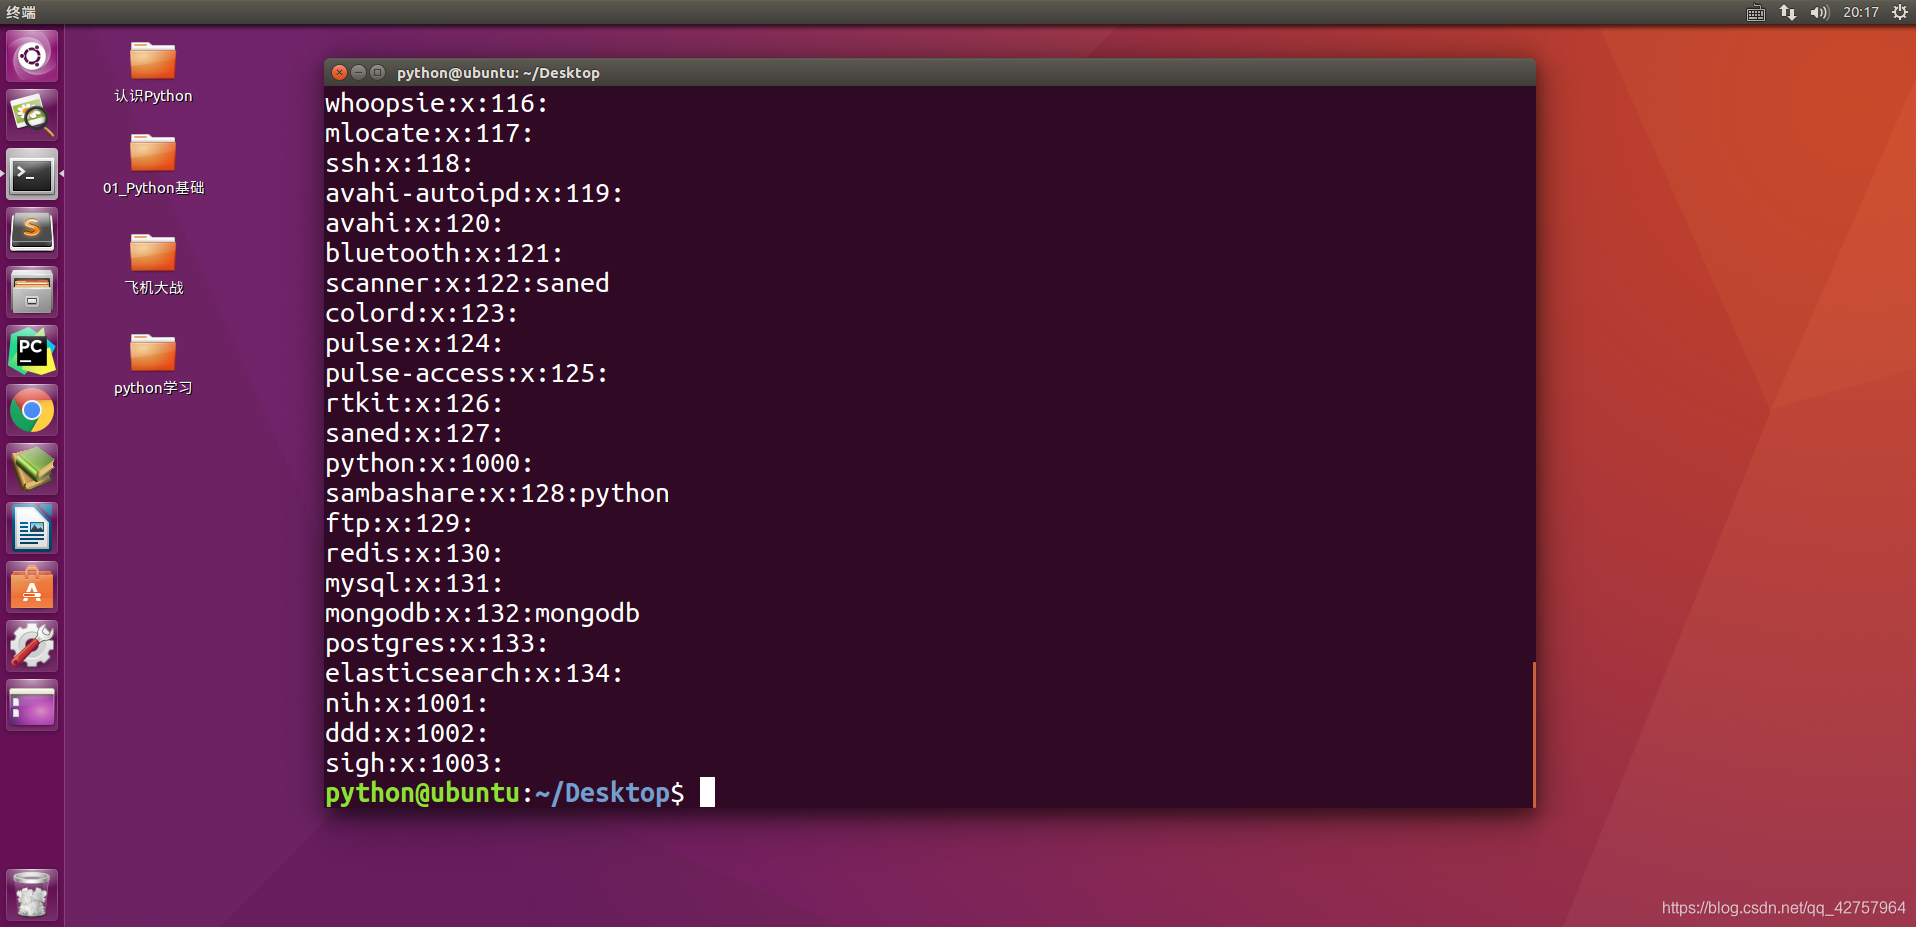Open the Ubuntu Dash search launcher
The image size is (1916, 927).
pyautogui.click(x=32, y=56)
